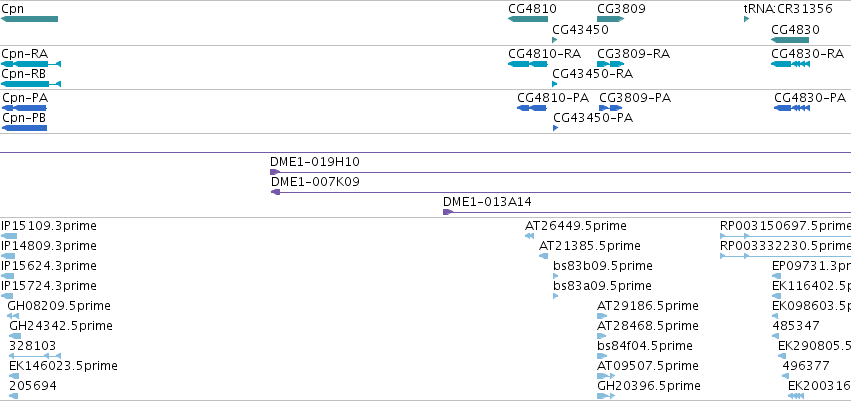Screen dimensions: 851x401
Task: Open the IP15109.3prime EST label
Action: point(49,226)
